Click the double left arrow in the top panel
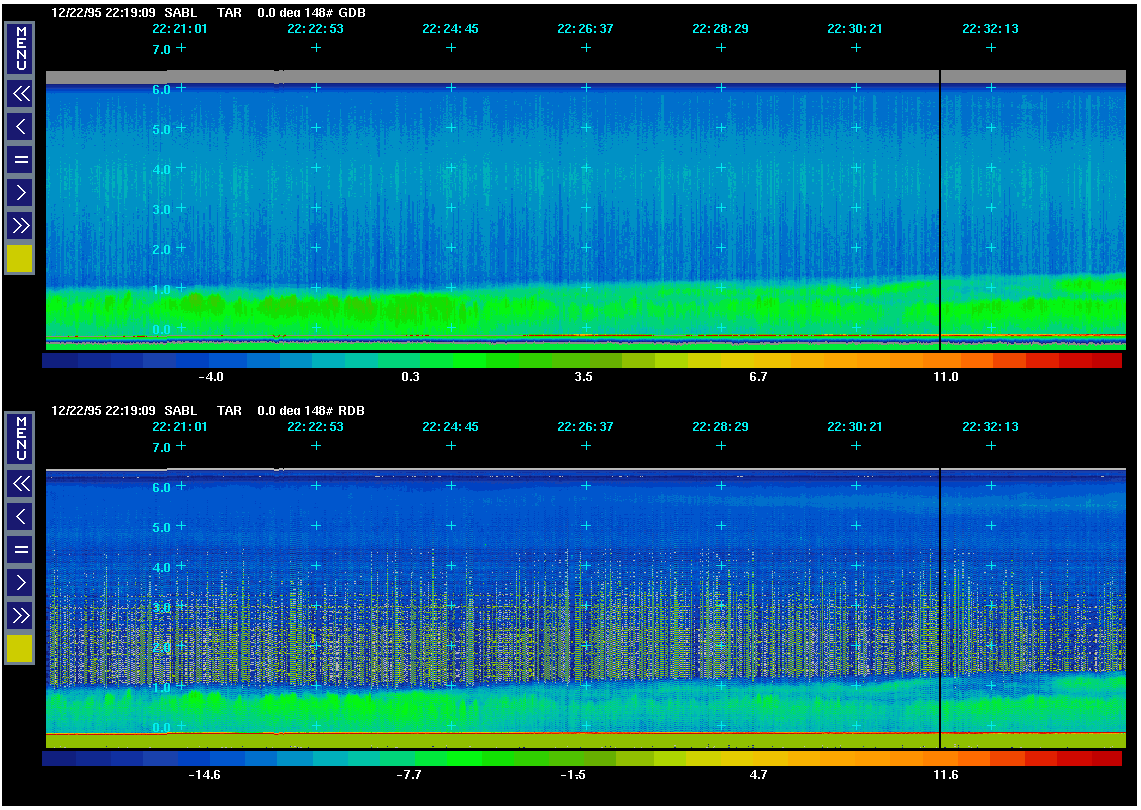Image resolution: width=1141 pixels, height=810 pixels. 20,94
